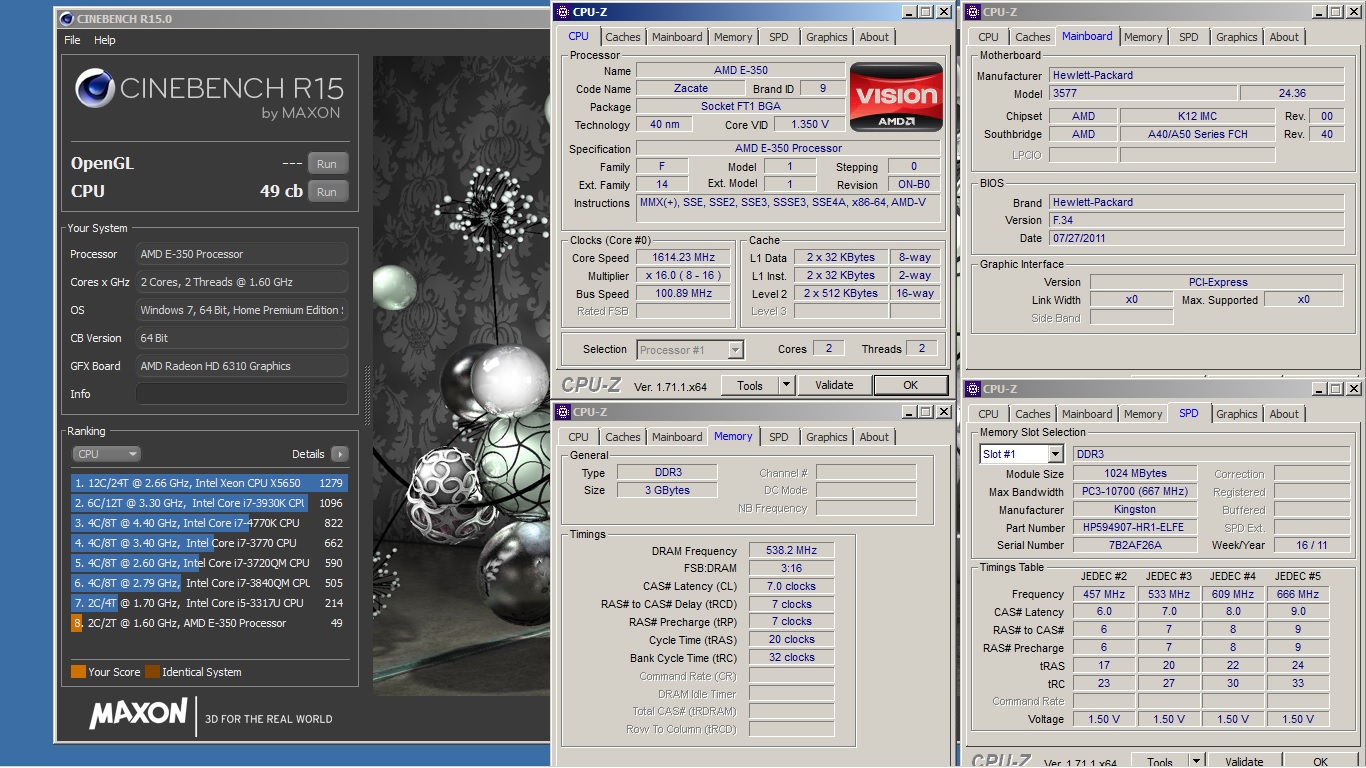Click the PC3-10700 (667 MHz) bandwidth value
Image resolution: width=1366 pixels, height=768 pixels.
[x=1135, y=491]
